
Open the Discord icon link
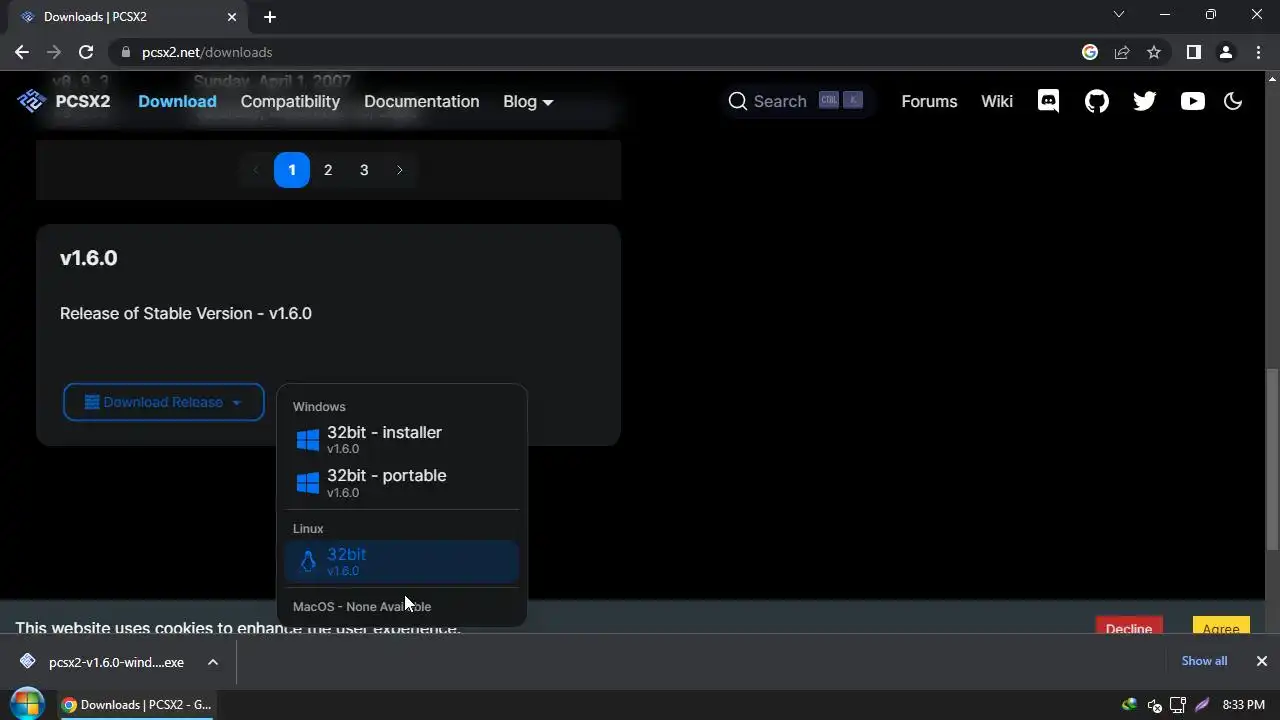1048,101
